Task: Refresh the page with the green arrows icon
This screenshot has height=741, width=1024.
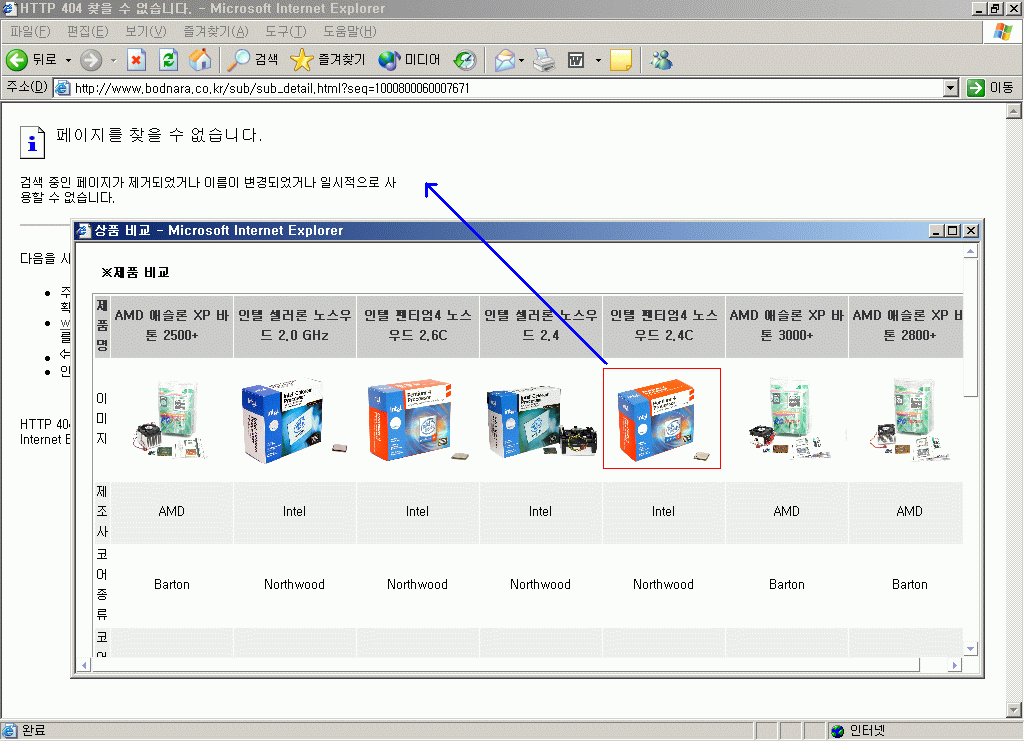Action: (x=168, y=60)
